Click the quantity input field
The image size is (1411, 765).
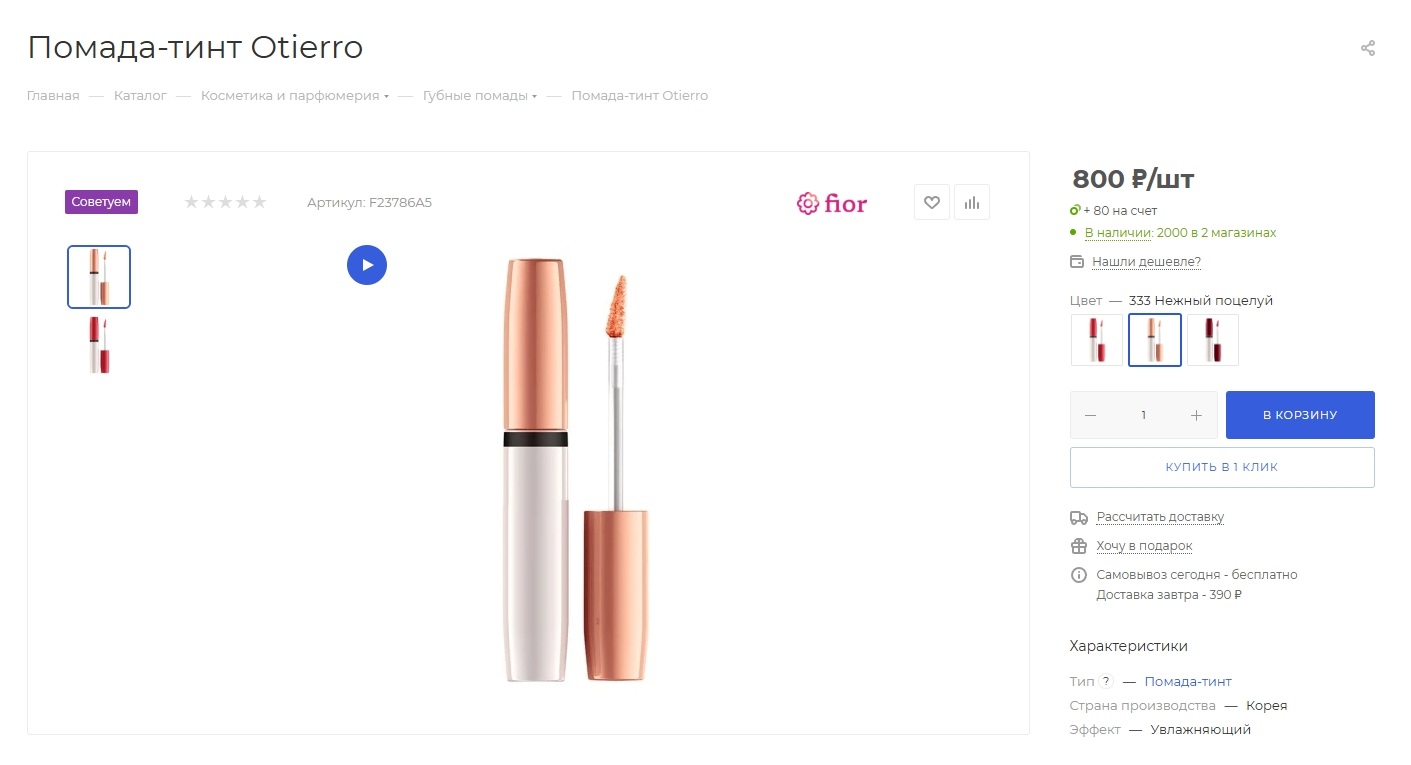click(x=1144, y=415)
